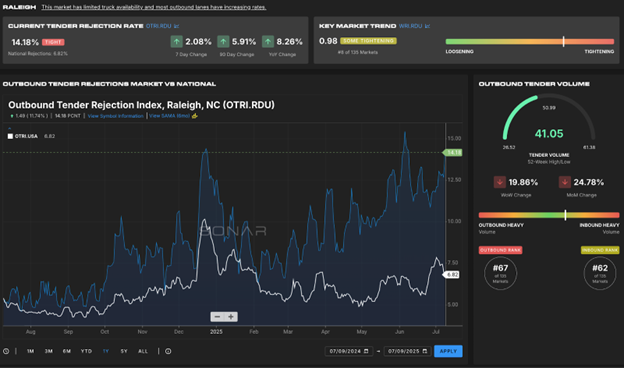Click the green 14.18 price axis label
Viewport: 624px width, 368px height.
click(x=453, y=152)
